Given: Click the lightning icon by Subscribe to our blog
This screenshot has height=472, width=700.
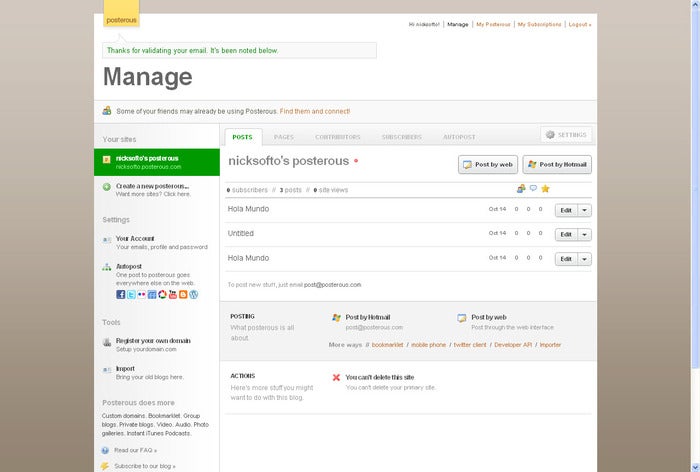Looking at the screenshot, I should [105, 466].
